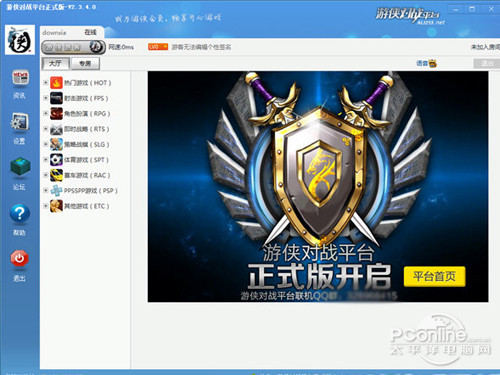Click the shield banner image

click(318, 187)
